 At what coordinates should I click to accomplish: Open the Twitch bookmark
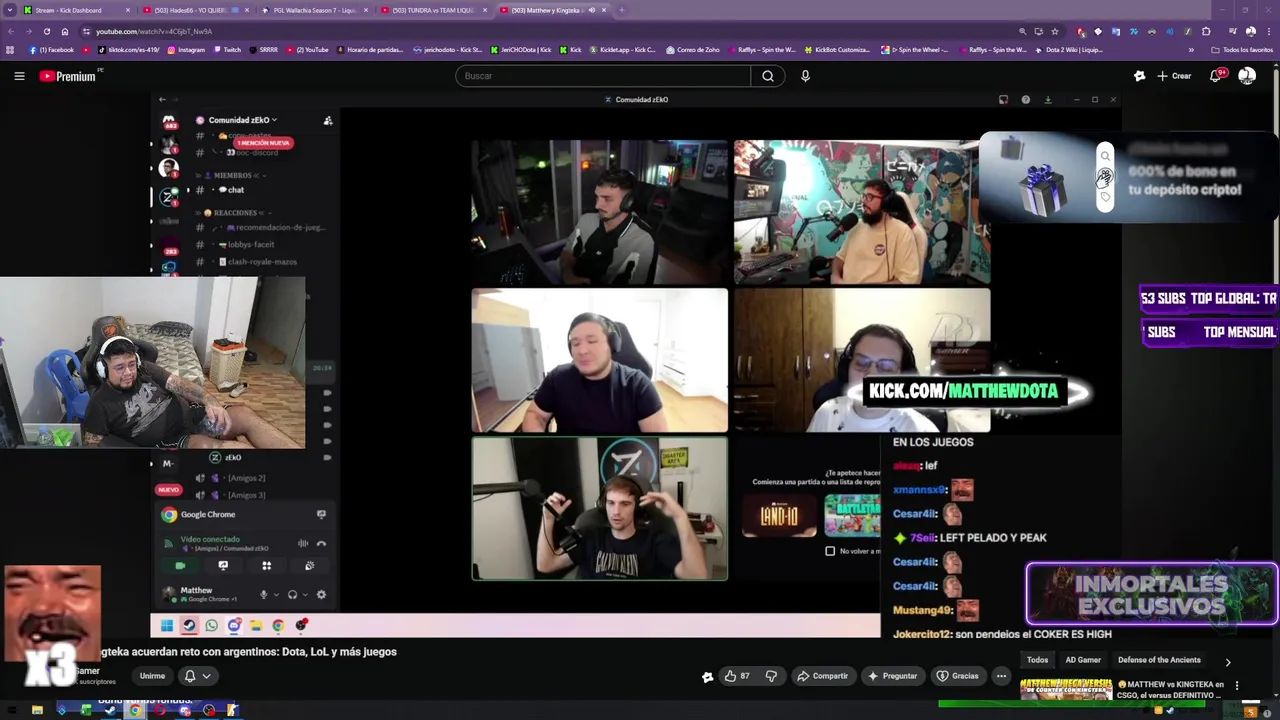click(227, 50)
